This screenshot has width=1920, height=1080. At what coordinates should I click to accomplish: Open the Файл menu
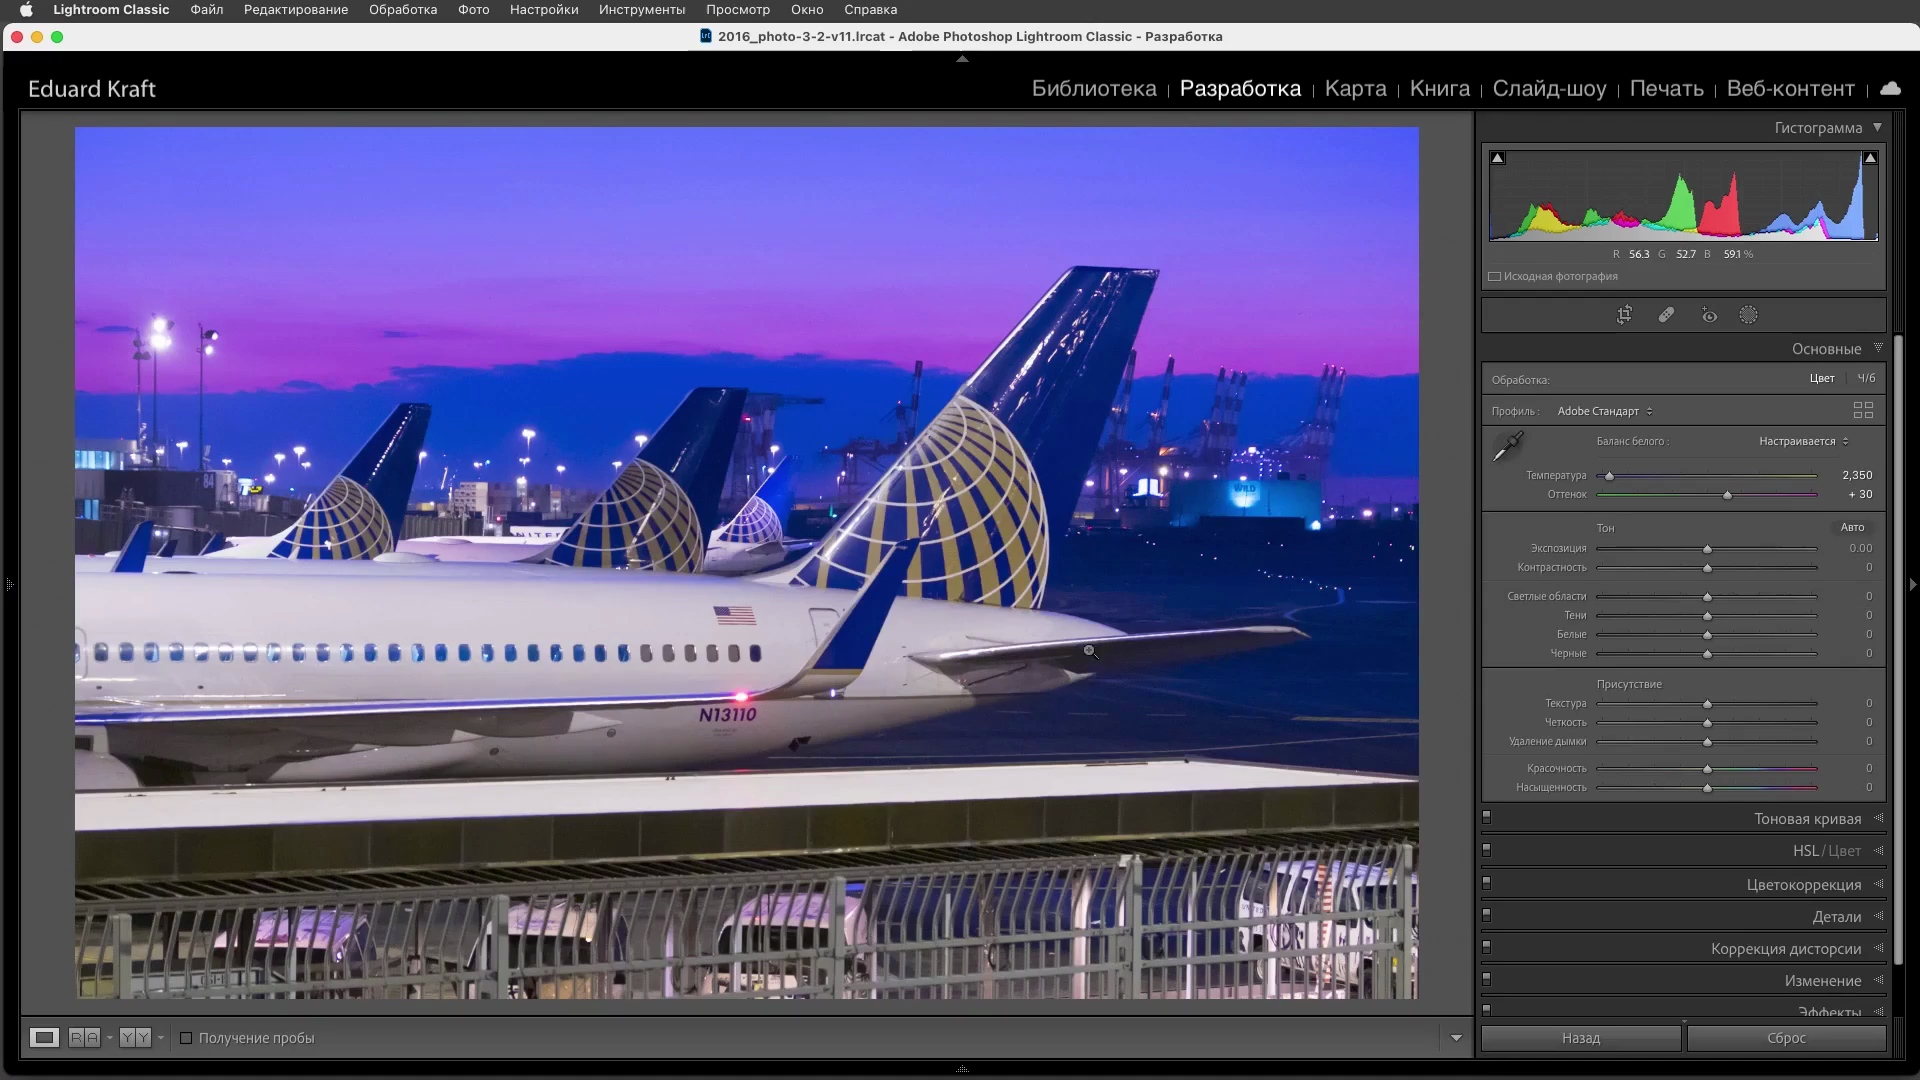pos(207,10)
